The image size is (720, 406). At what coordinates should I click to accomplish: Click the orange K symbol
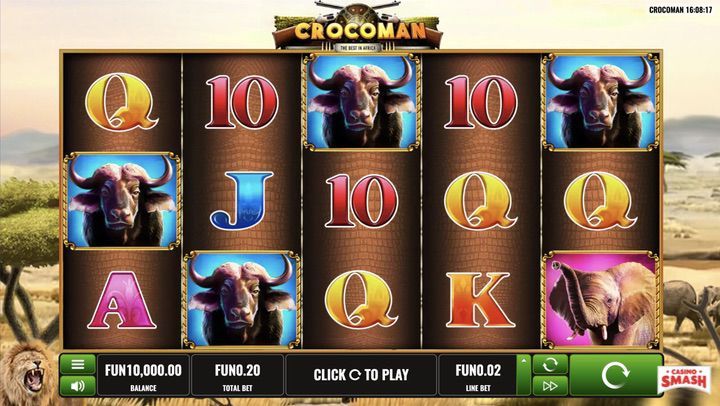point(480,300)
